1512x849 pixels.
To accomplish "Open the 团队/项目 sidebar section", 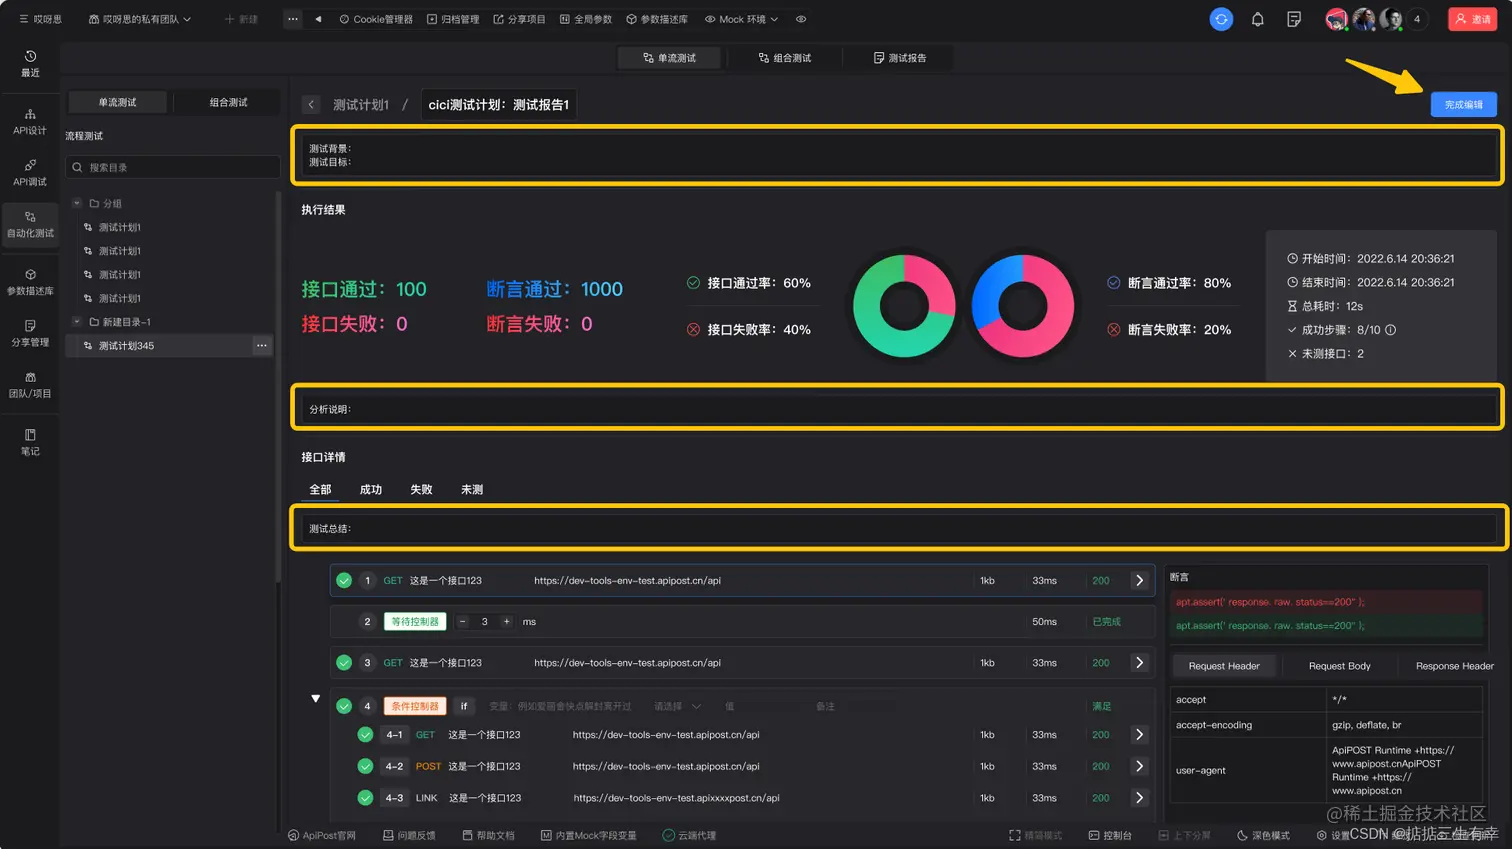I will click(x=30, y=385).
